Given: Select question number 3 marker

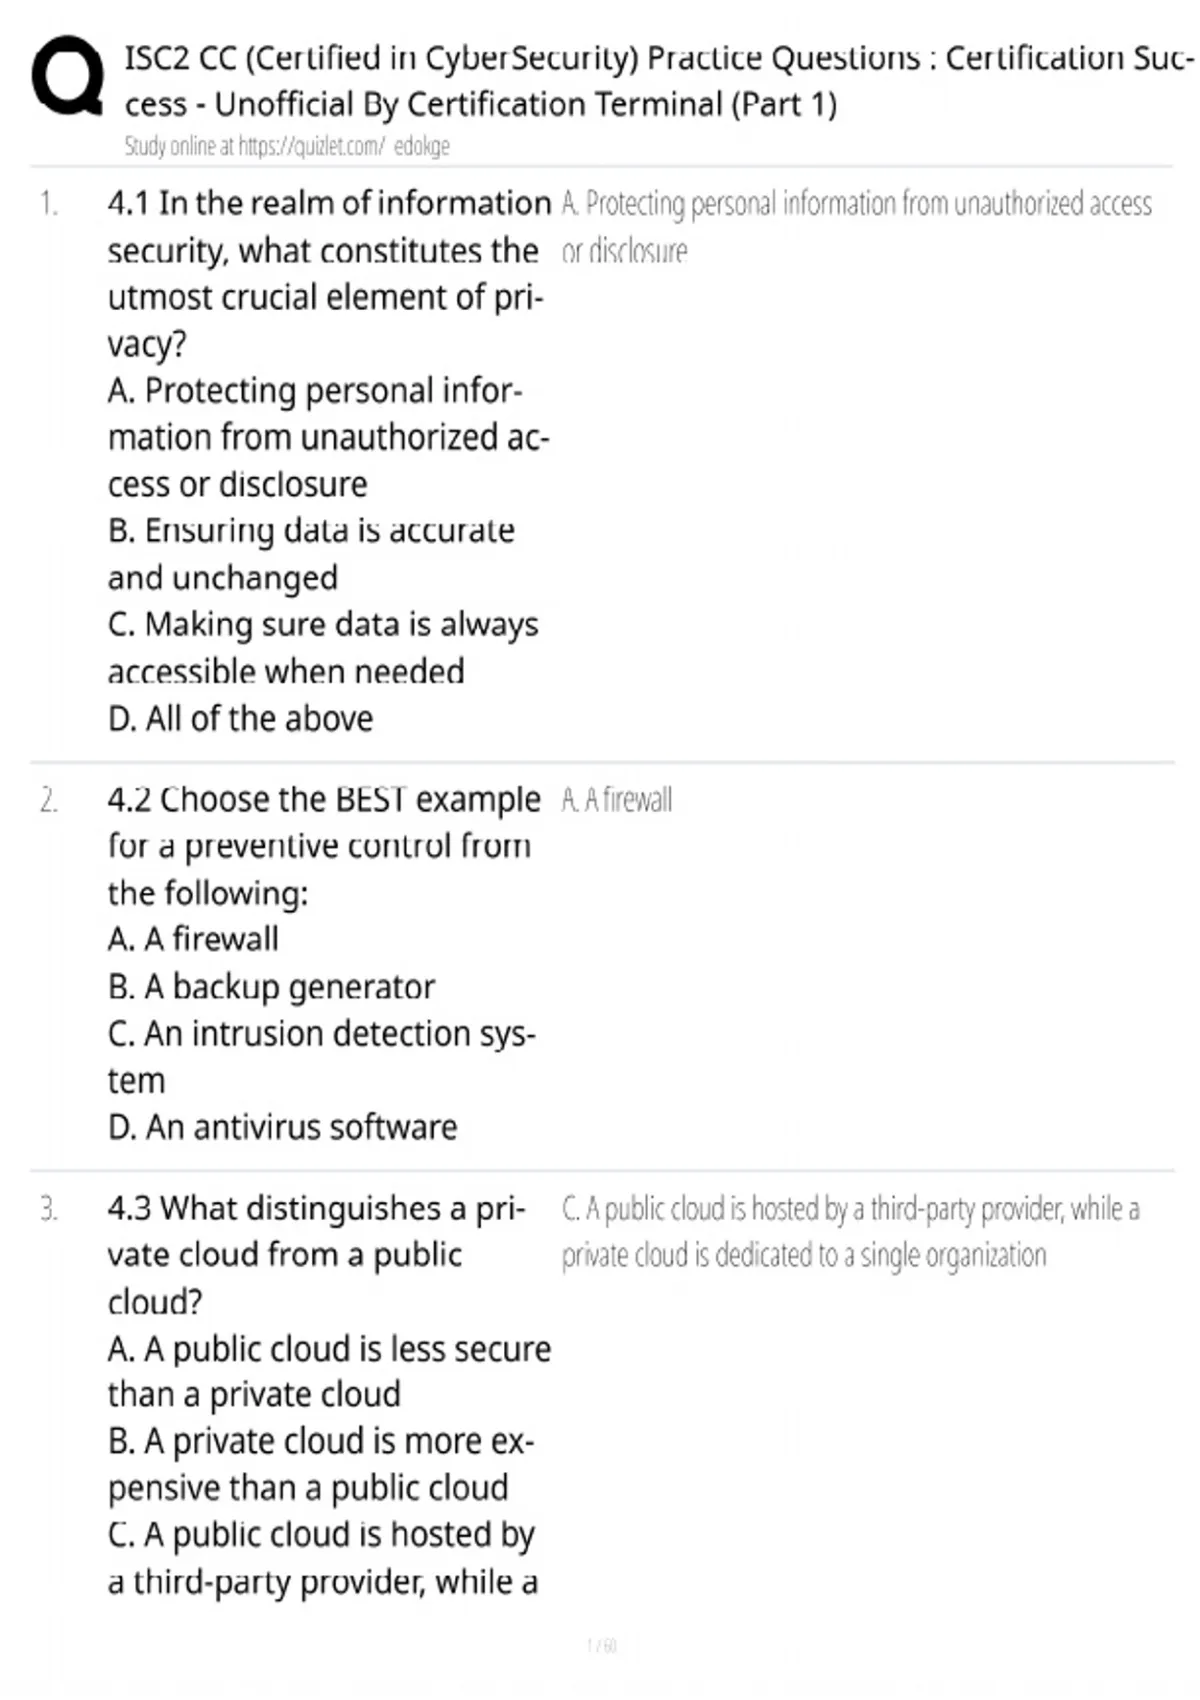Looking at the screenshot, I should (49, 1209).
